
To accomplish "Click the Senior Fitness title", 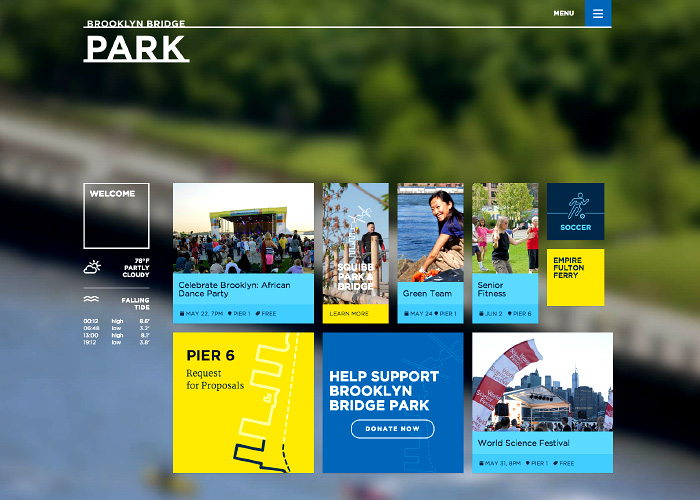I will (x=492, y=289).
